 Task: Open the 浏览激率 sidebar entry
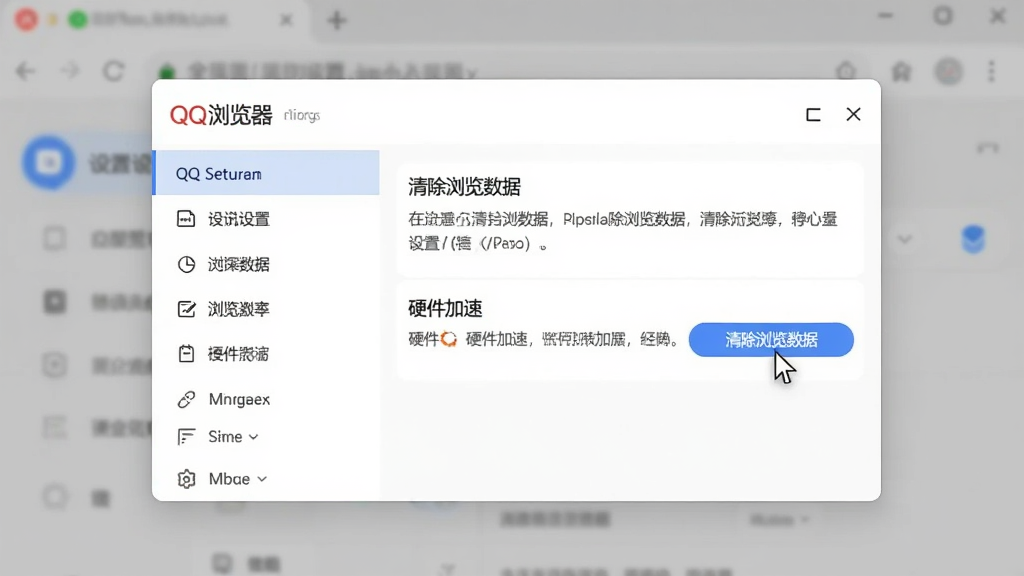tap(266, 309)
